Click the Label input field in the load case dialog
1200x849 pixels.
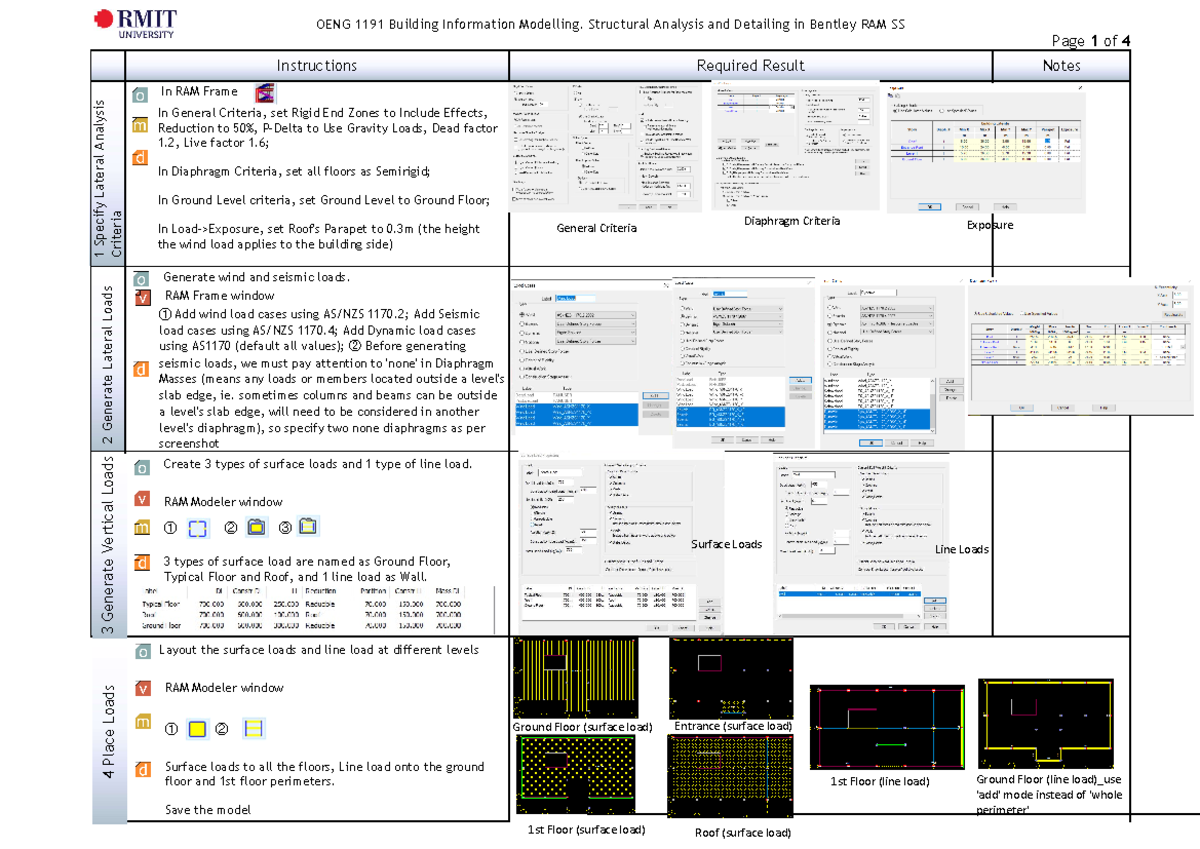pos(574,298)
